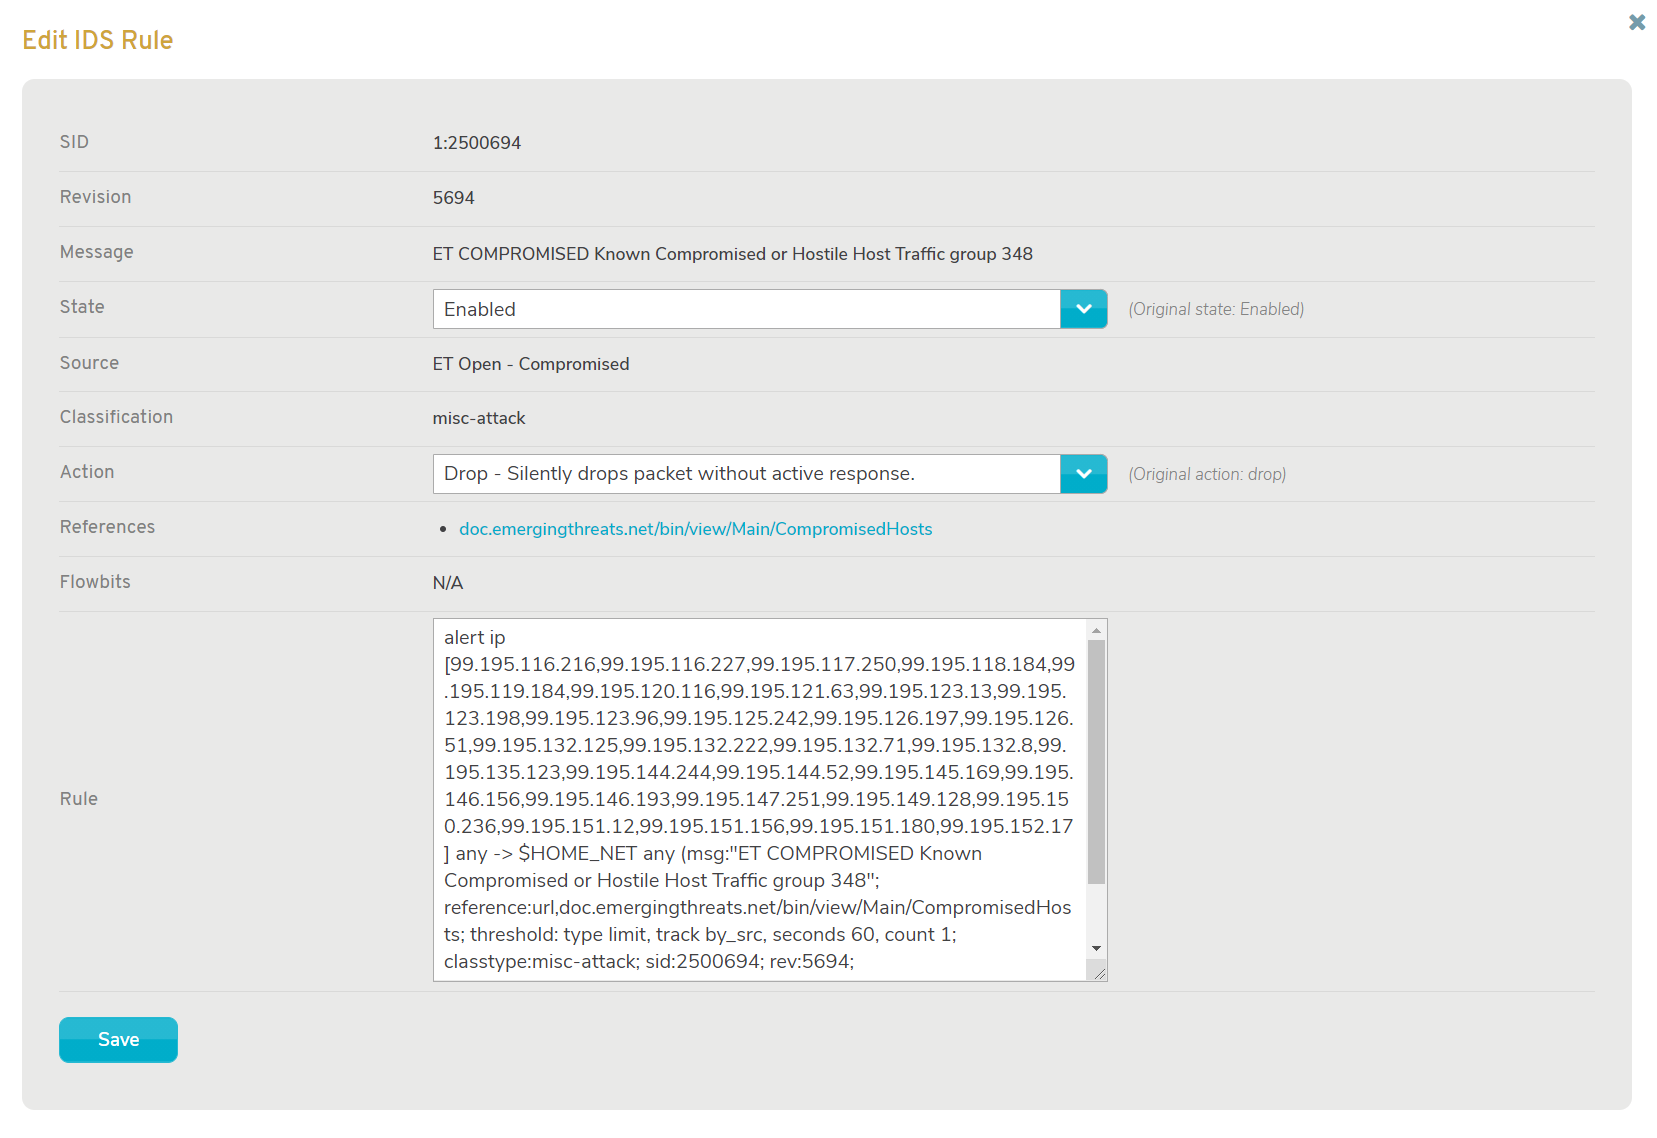This screenshot has width=1657, height=1138.
Task: Click the teal chevron on the State selector
Action: 1083,309
